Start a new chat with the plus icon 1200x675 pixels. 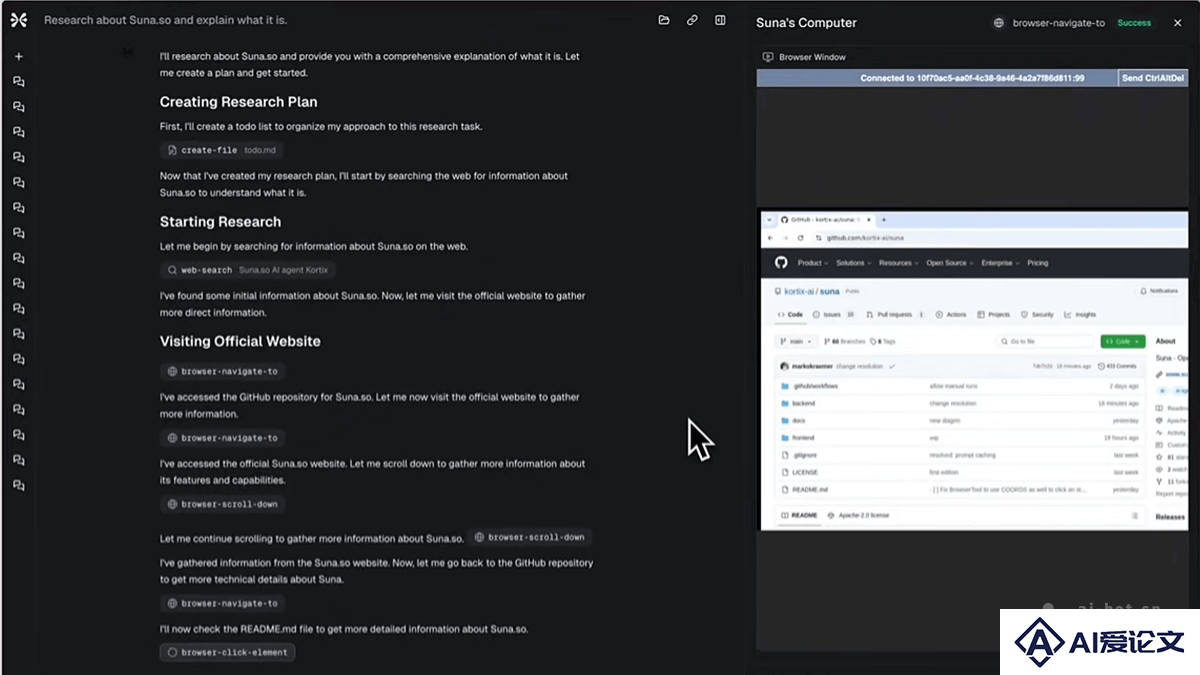[18, 57]
